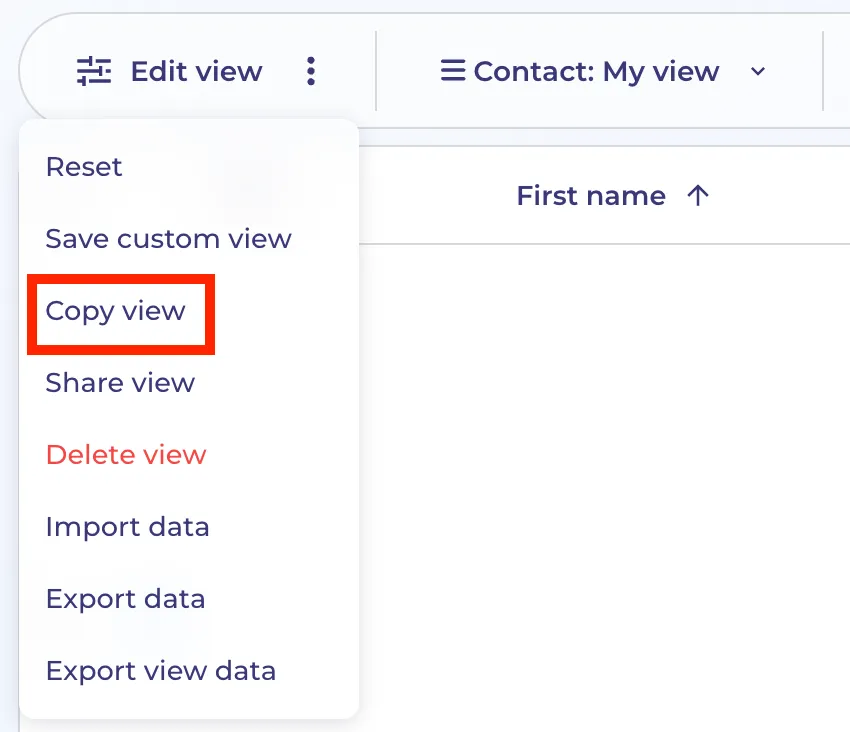Viewport: 850px width, 732px height.
Task: Click the list icon beside Contact: My view
Action: [453, 70]
